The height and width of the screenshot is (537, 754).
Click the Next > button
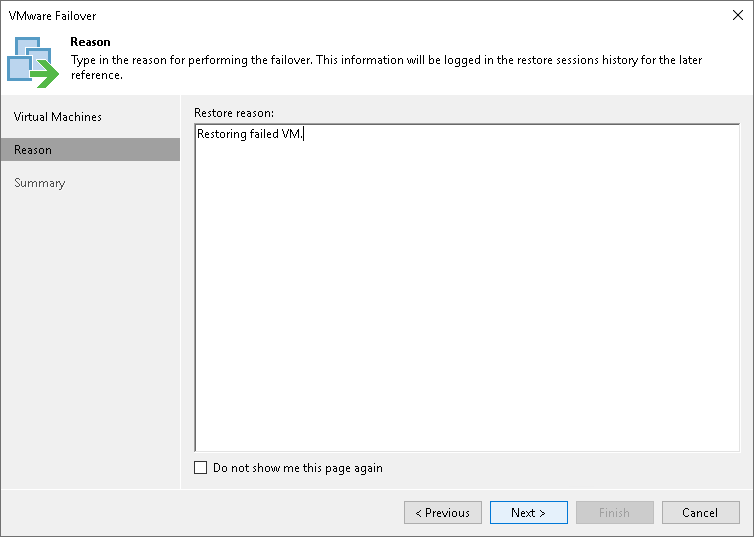click(528, 512)
